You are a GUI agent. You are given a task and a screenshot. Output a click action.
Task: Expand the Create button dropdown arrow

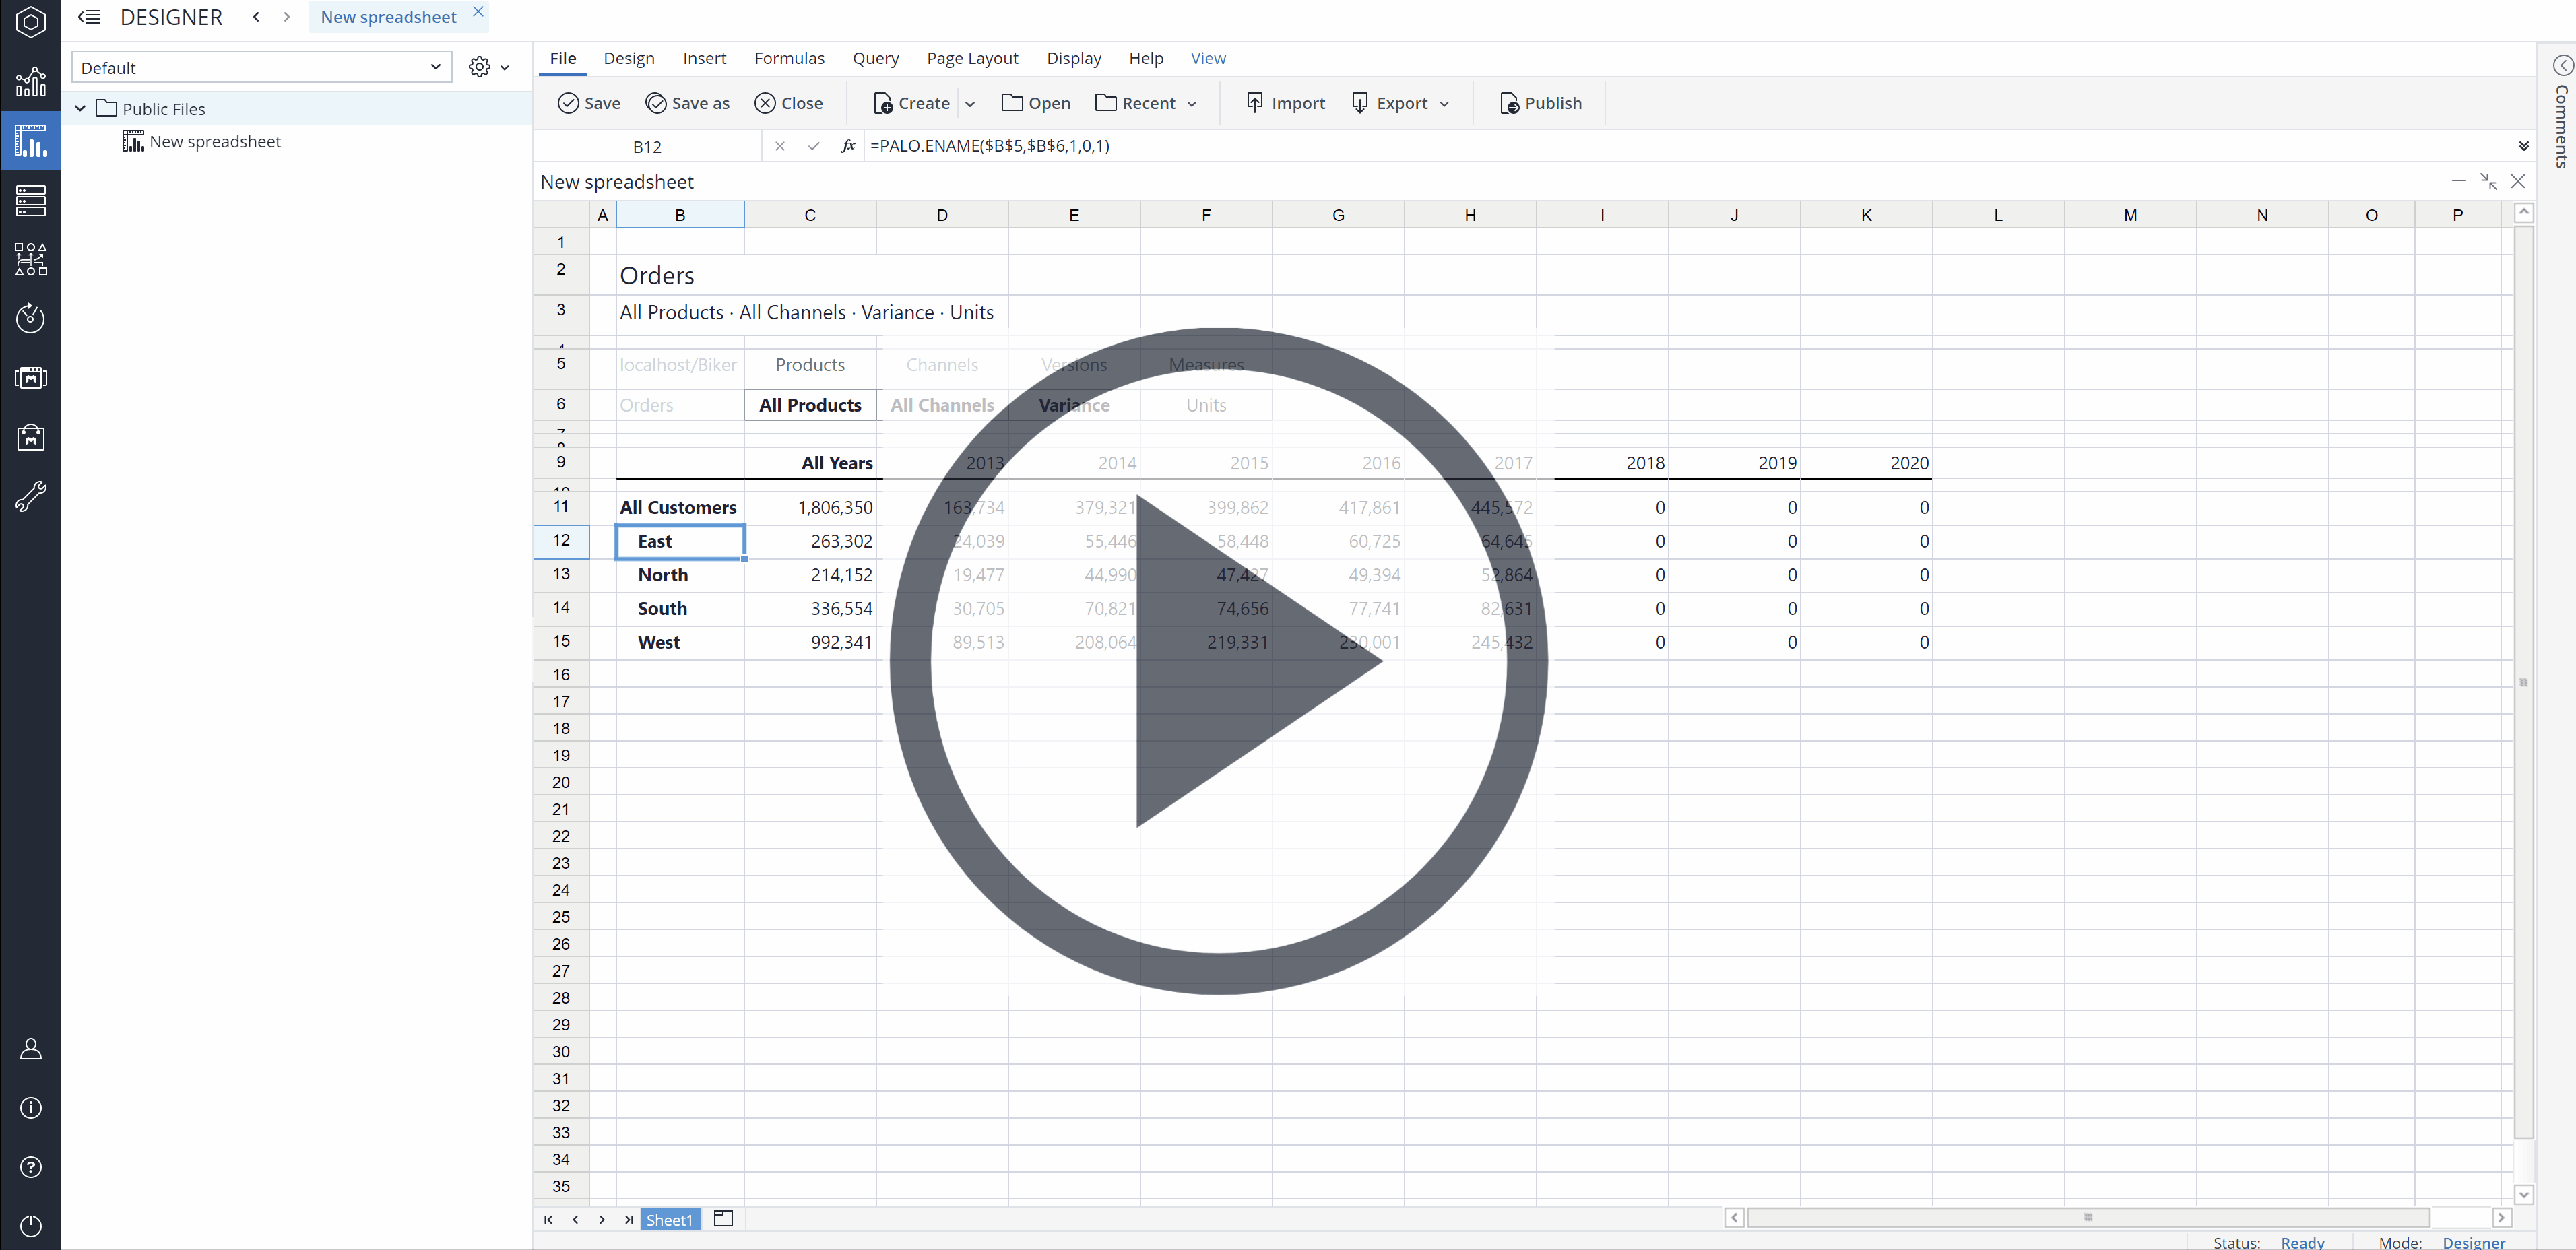point(970,103)
